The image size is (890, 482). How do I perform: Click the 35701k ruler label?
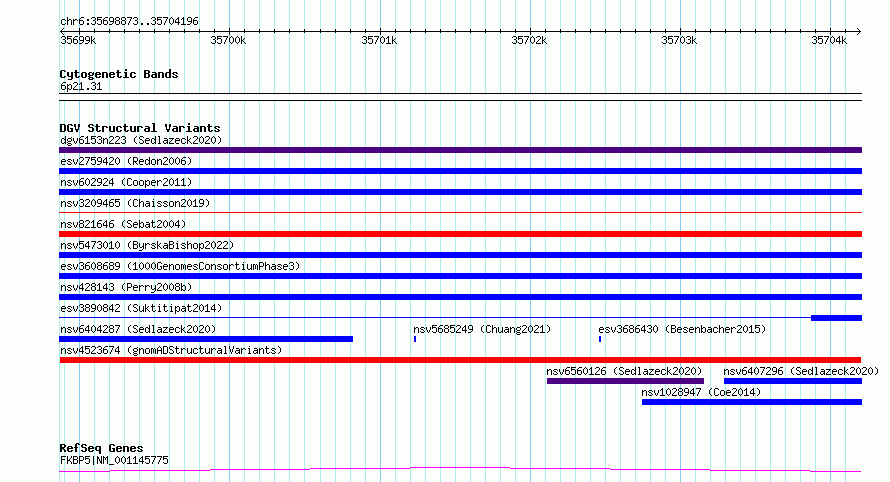coord(379,40)
